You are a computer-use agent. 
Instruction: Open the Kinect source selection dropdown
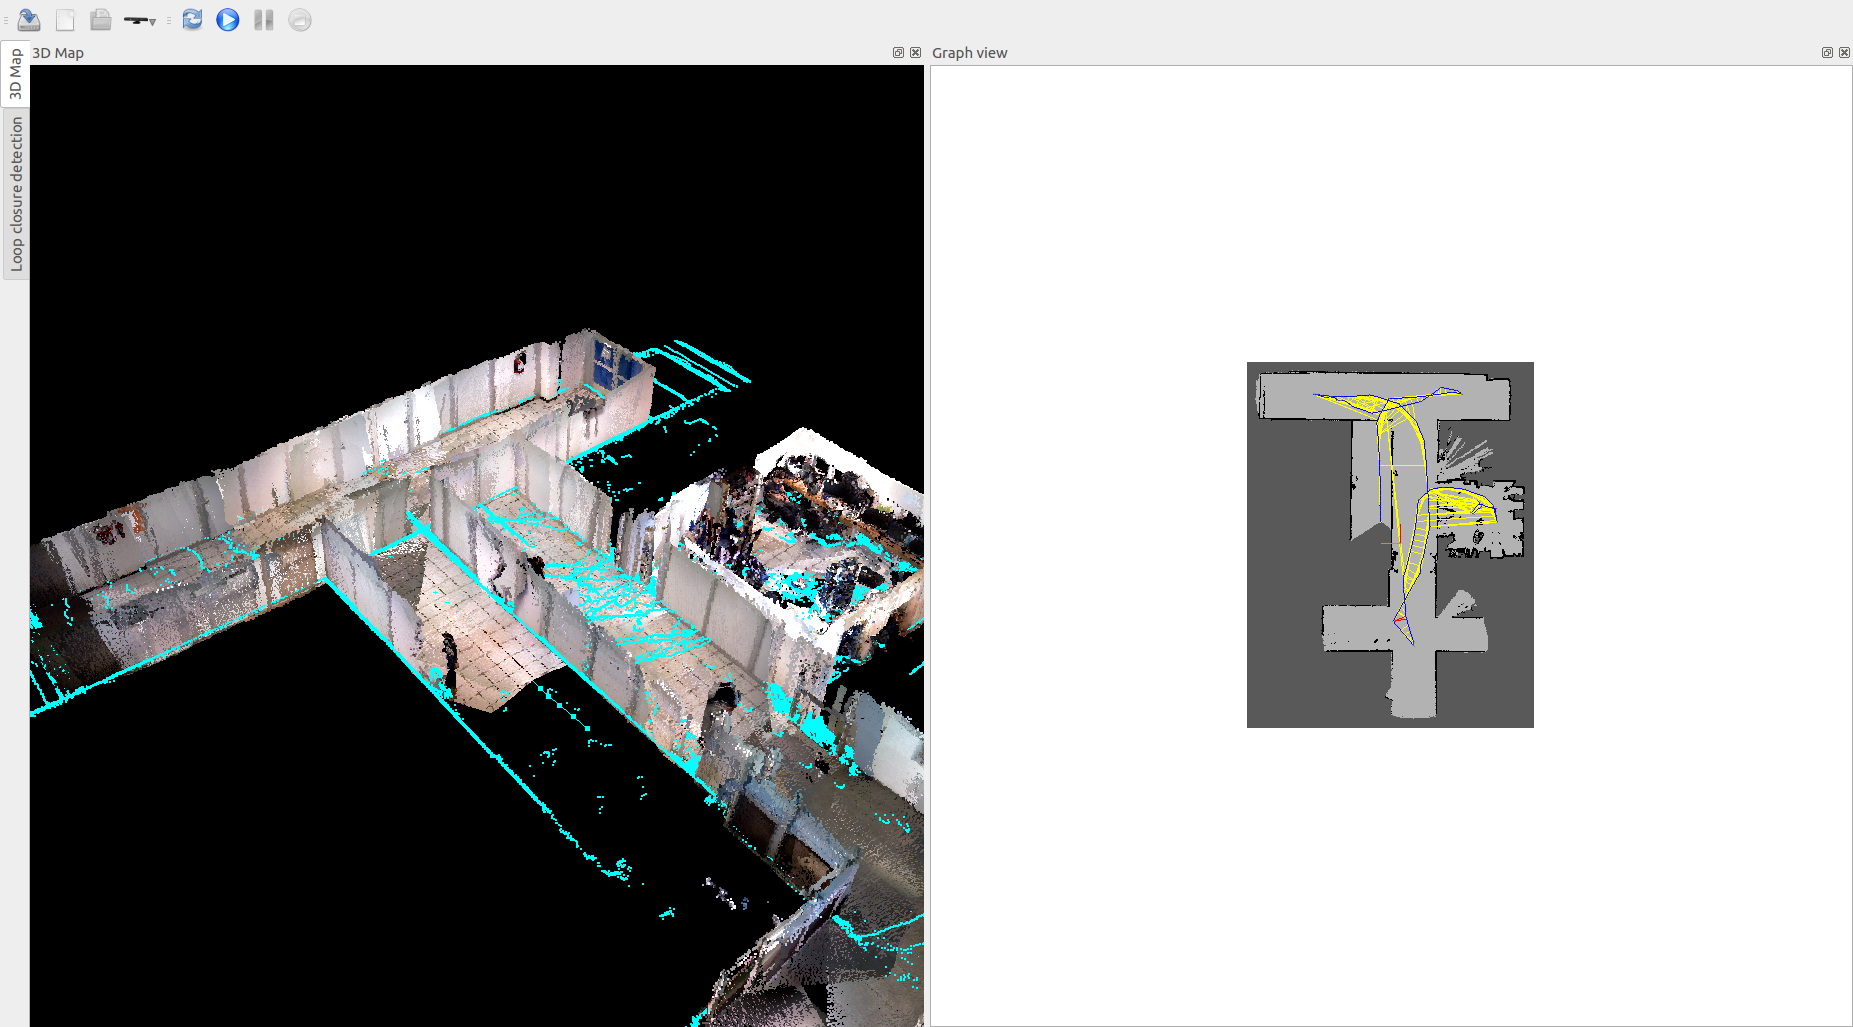[140, 20]
